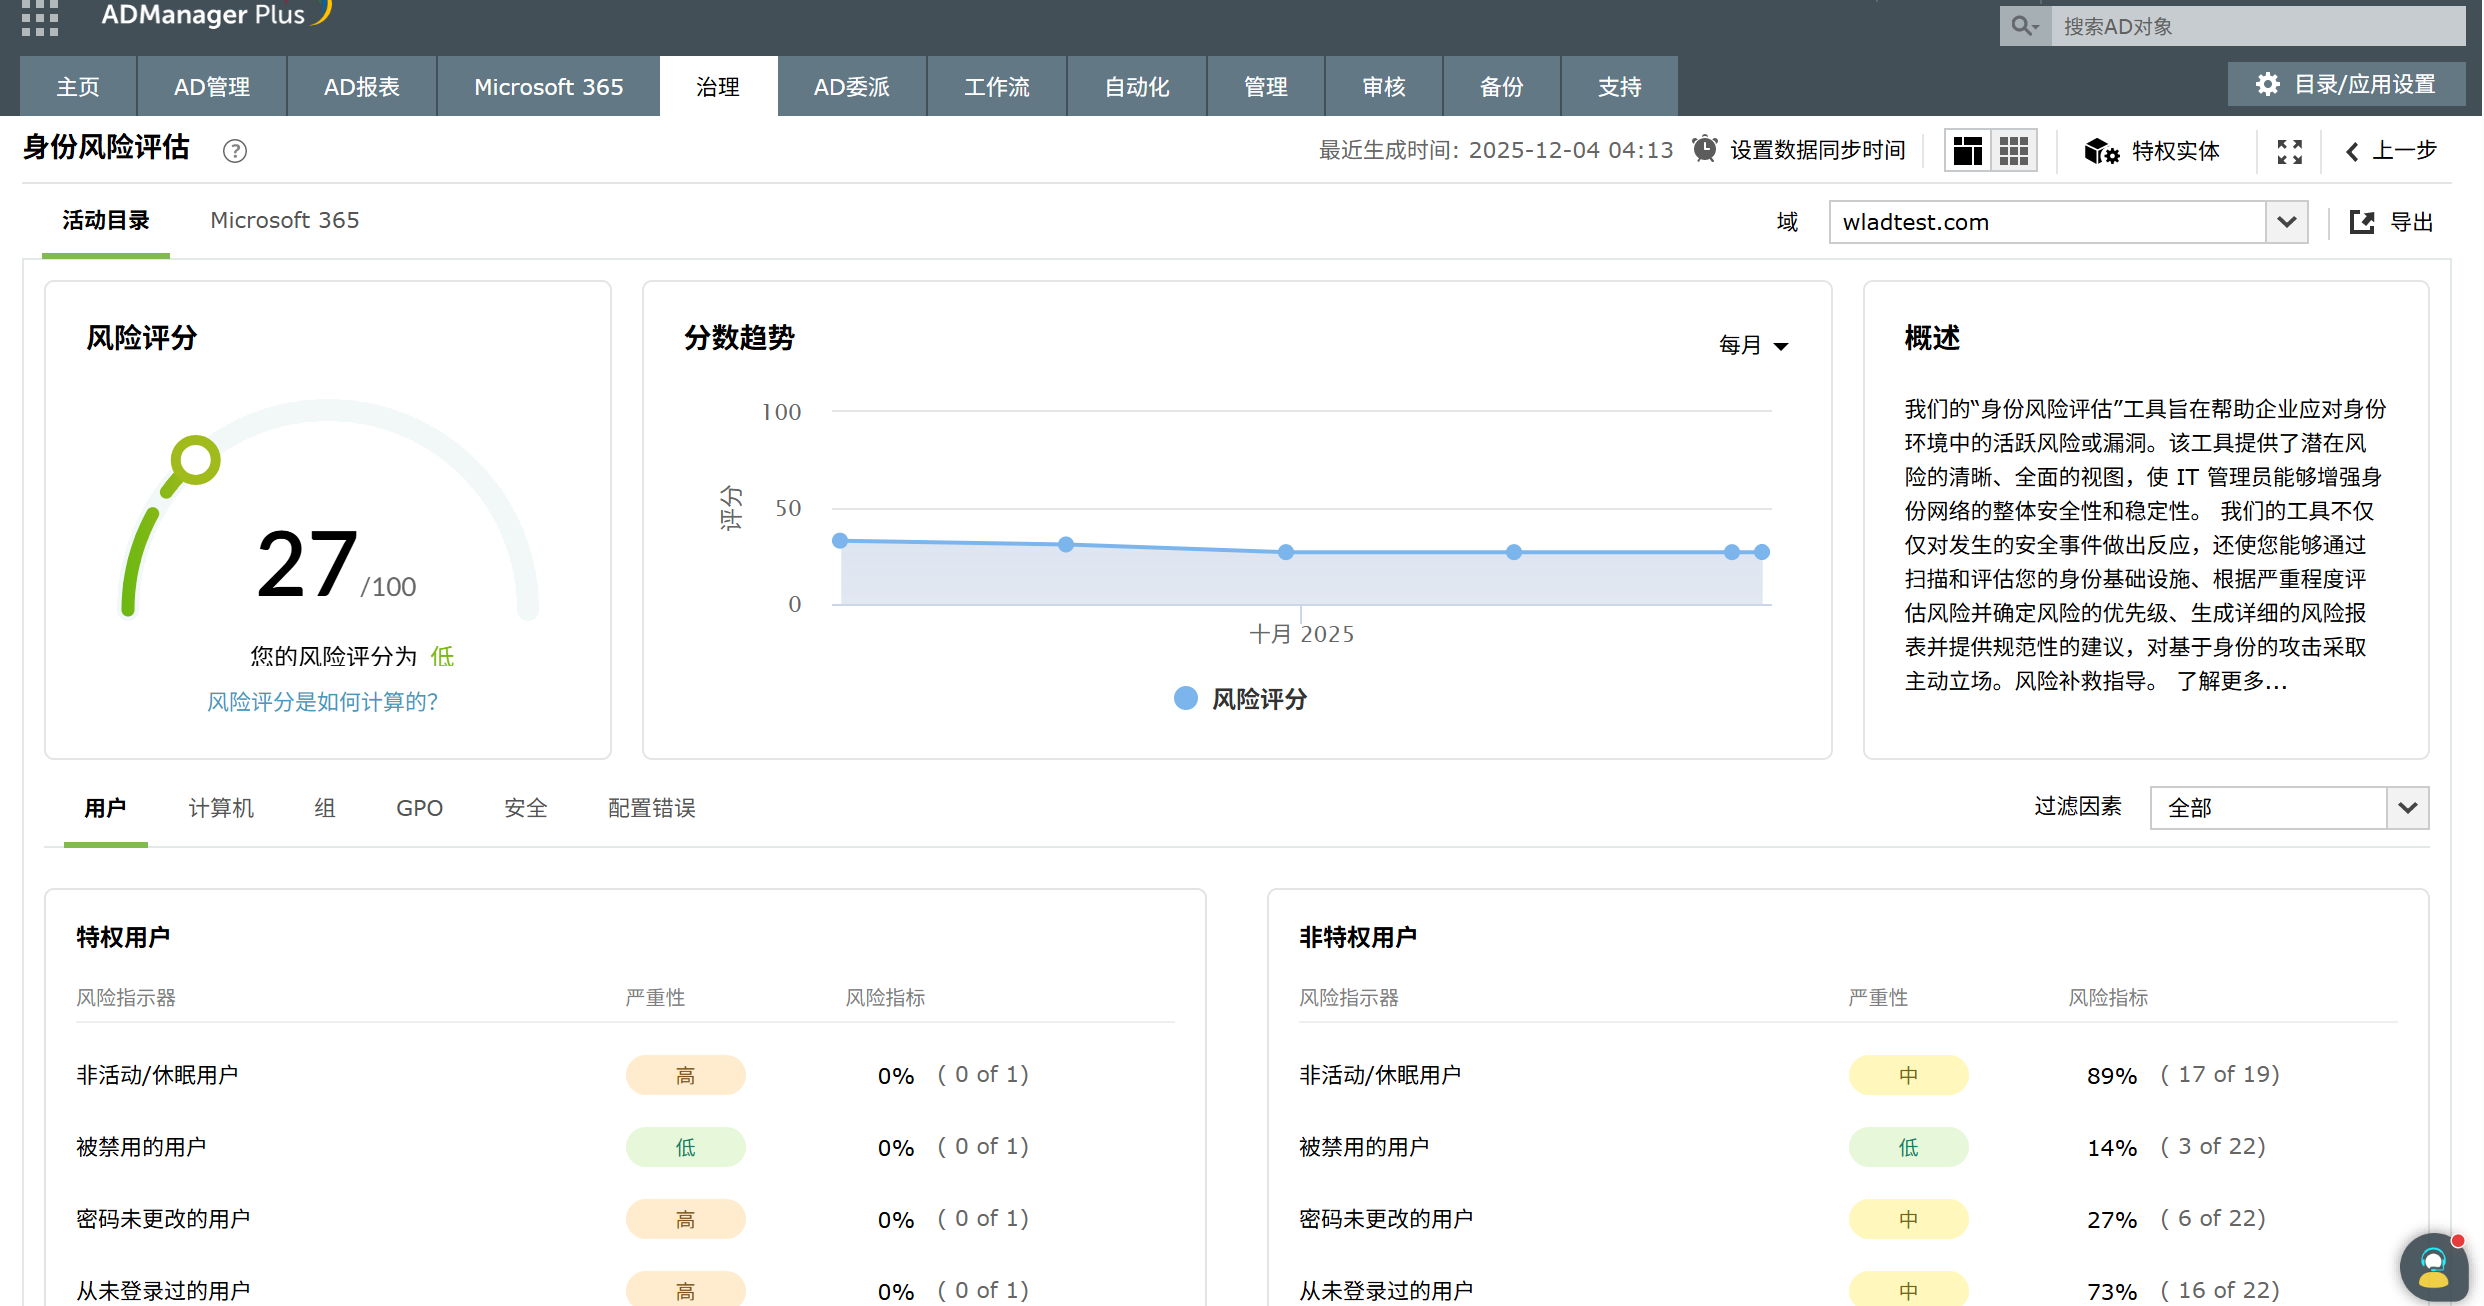This screenshot has height=1306, width=2484.
Task: Switch to the Microsoft 365 sub-tab
Action: pyautogui.click(x=284, y=220)
